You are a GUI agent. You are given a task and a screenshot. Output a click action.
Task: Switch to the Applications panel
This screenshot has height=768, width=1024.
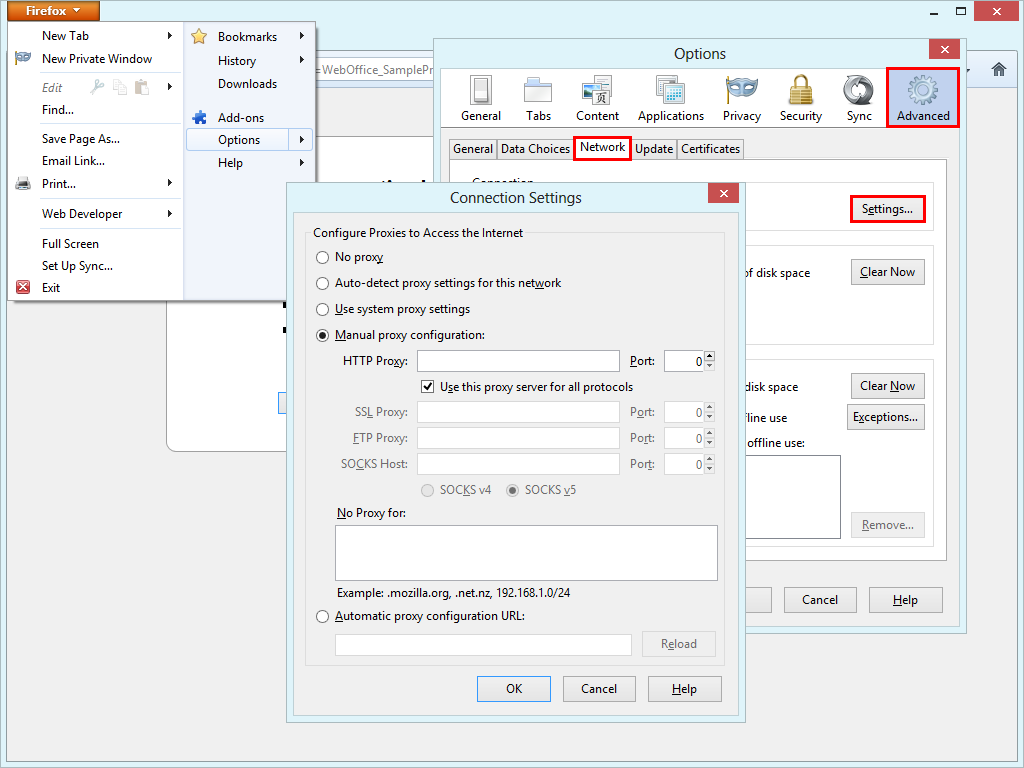pos(670,97)
